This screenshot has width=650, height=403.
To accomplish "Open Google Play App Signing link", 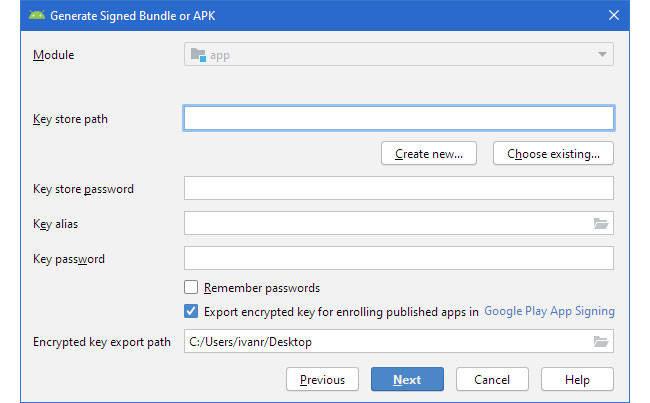I will coord(549,311).
